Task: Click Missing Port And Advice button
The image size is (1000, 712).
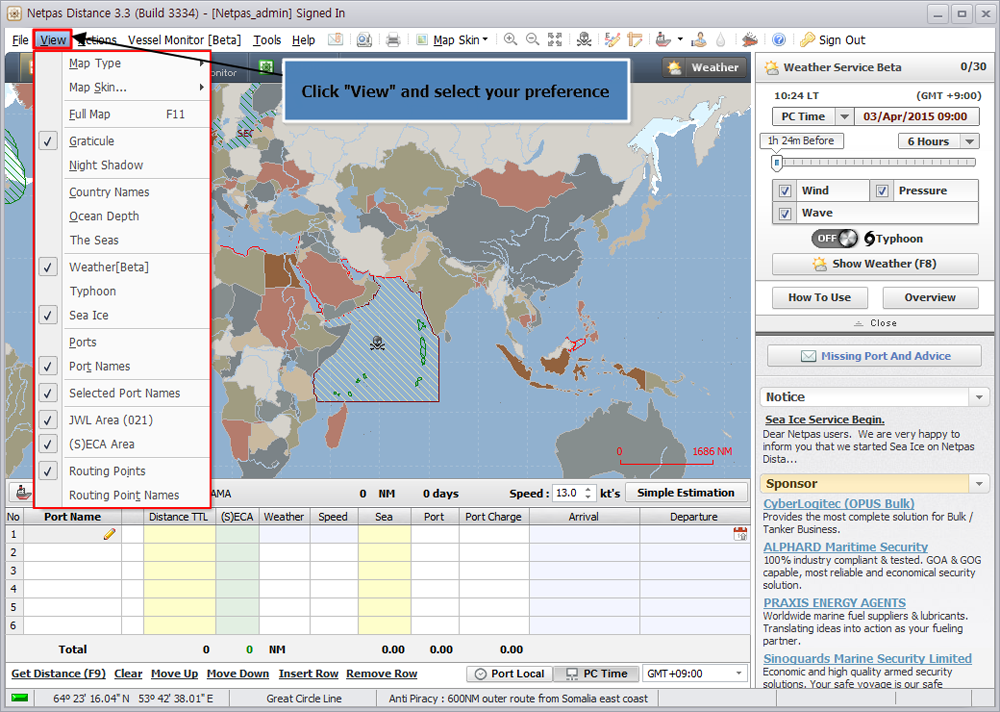Action: pos(874,356)
